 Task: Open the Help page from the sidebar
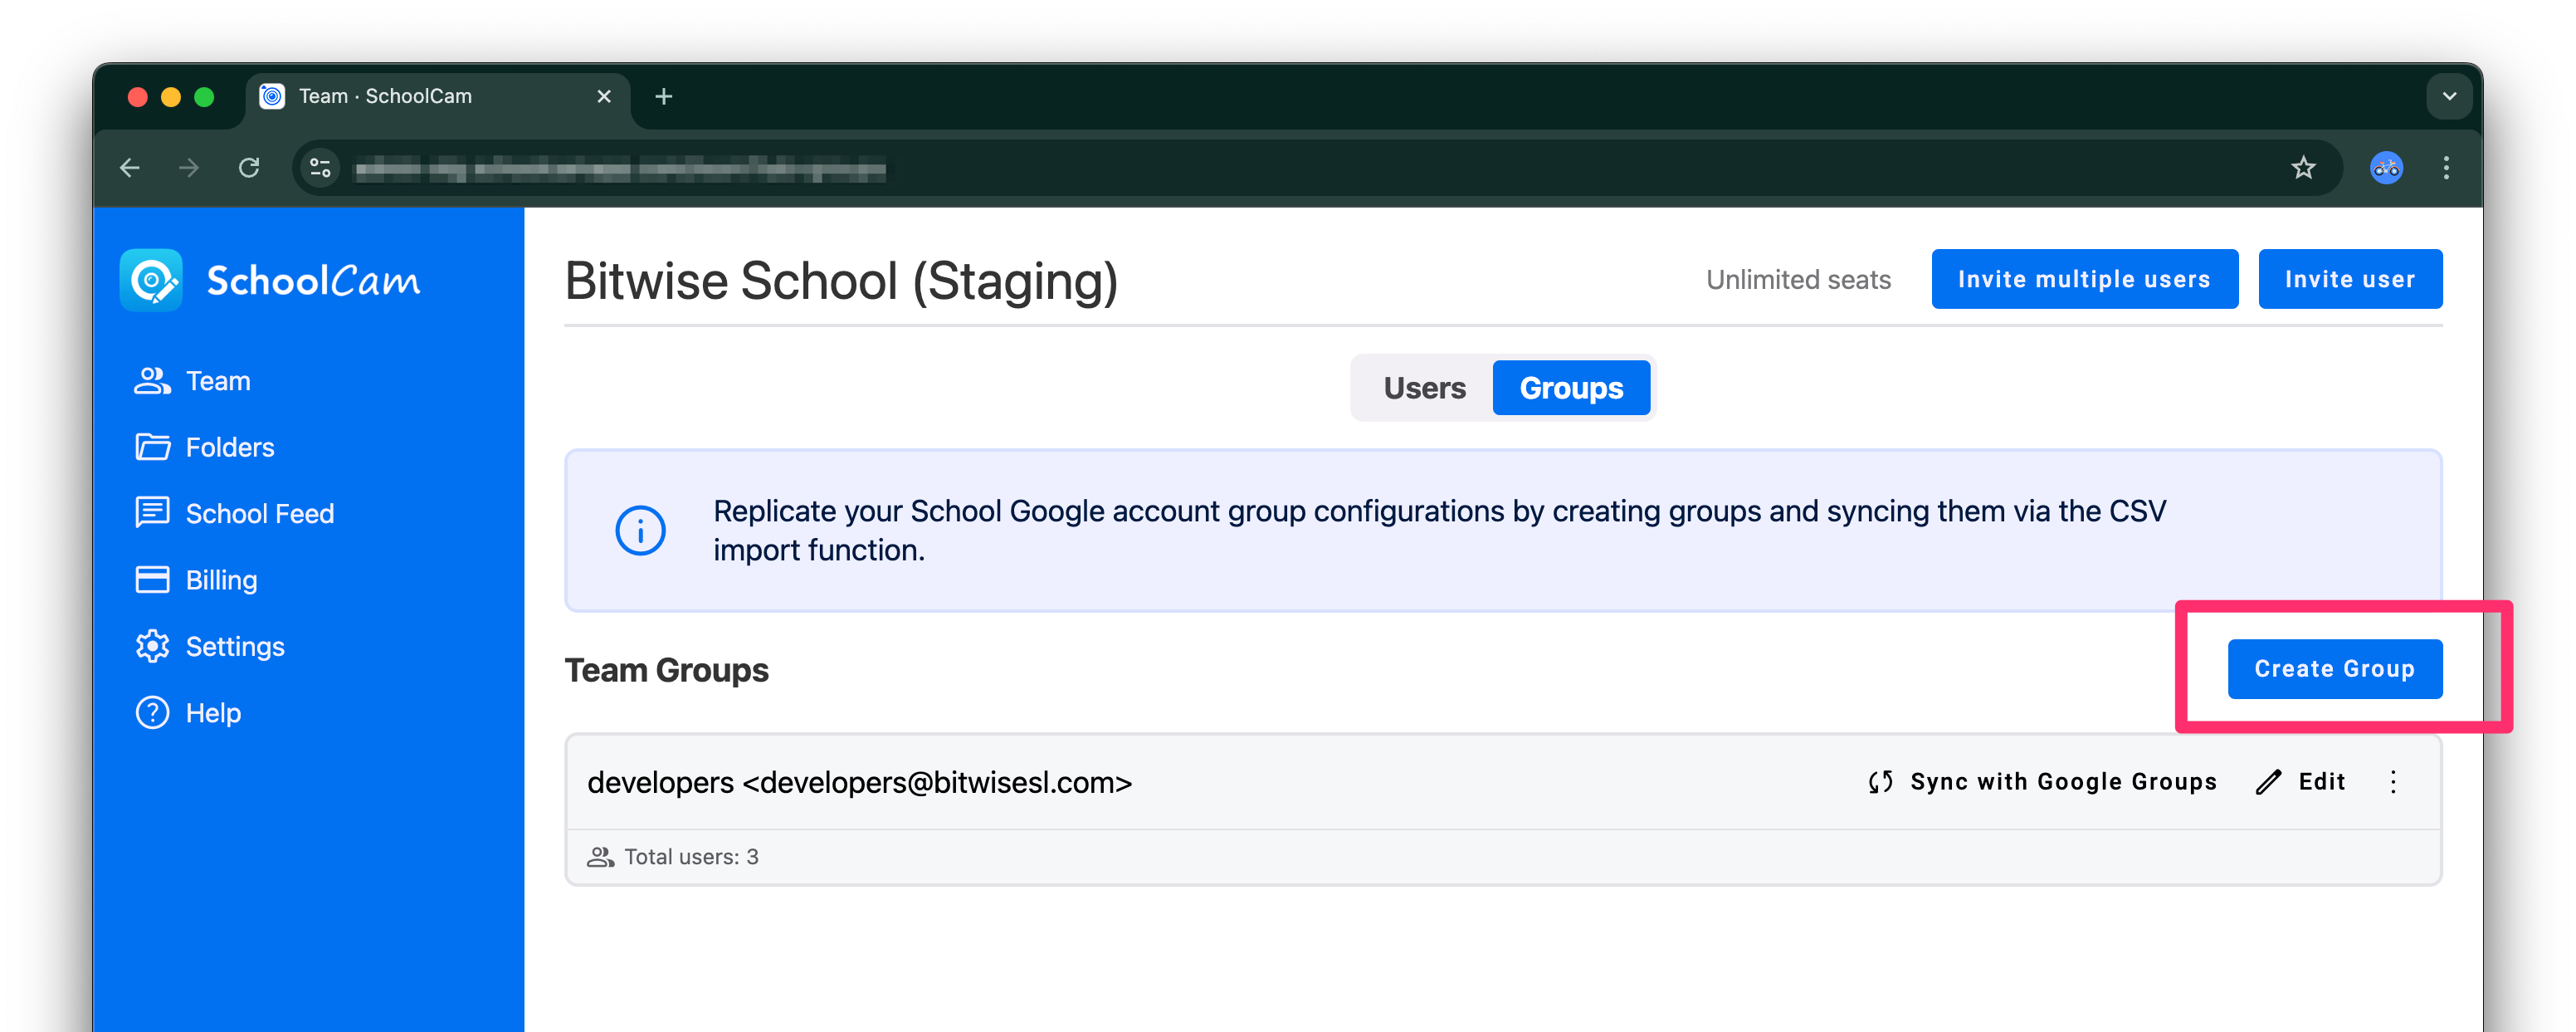click(x=188, y=713)
